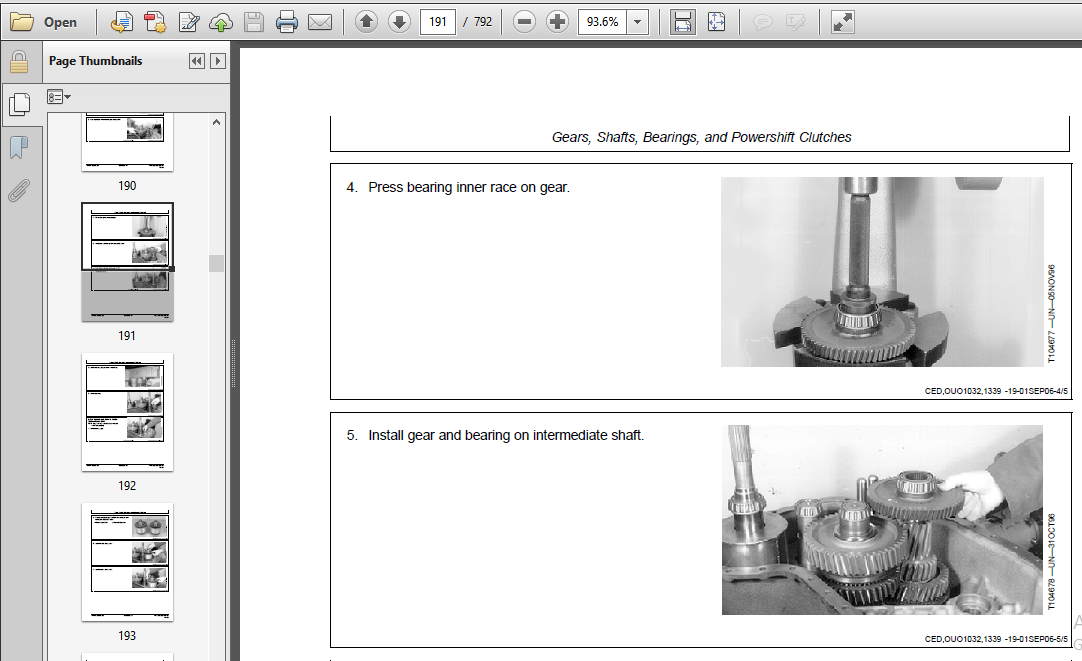Image resolution: width=1082 pixels, height=661 pixels.
Task: Click the Edit PDF (pencil page) icon
Action: click(x=188, y=22)
